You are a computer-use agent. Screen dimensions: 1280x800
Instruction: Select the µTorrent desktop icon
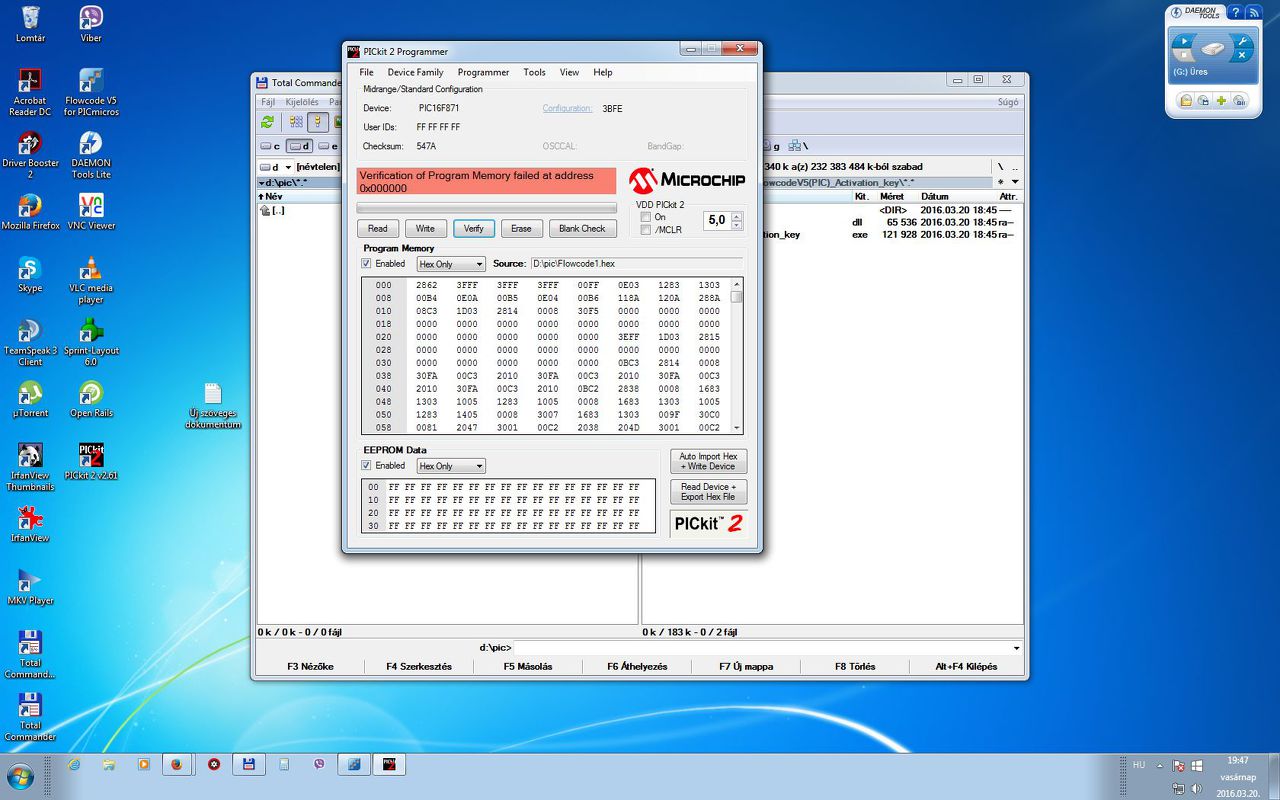[x=30, y=399]
